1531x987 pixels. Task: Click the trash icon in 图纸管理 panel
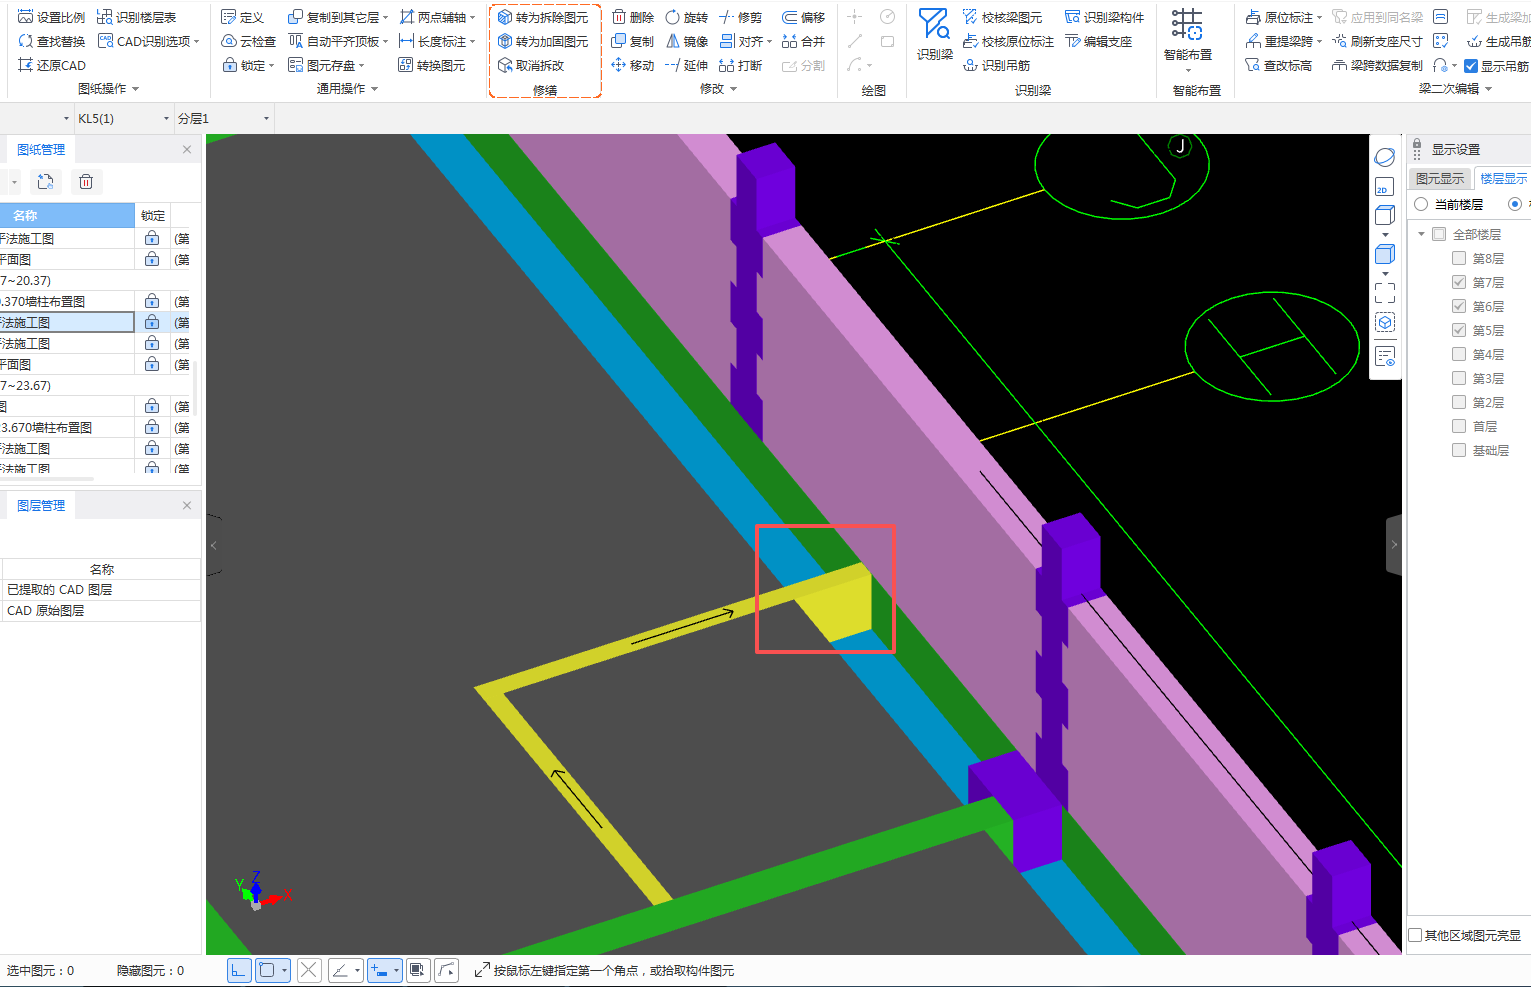pos(86,181)
